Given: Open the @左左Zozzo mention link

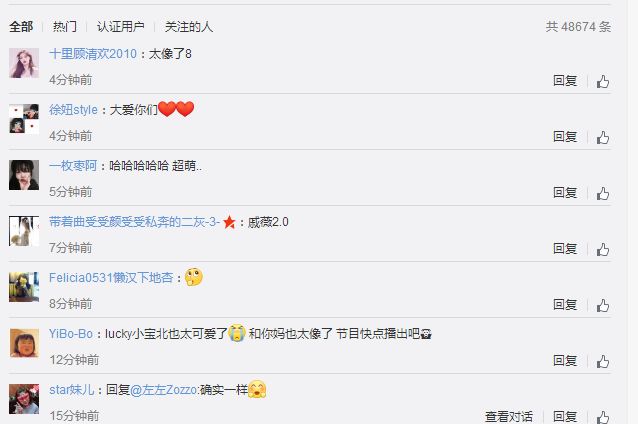Looking at the screenshot, I should [x=164, y=390].
